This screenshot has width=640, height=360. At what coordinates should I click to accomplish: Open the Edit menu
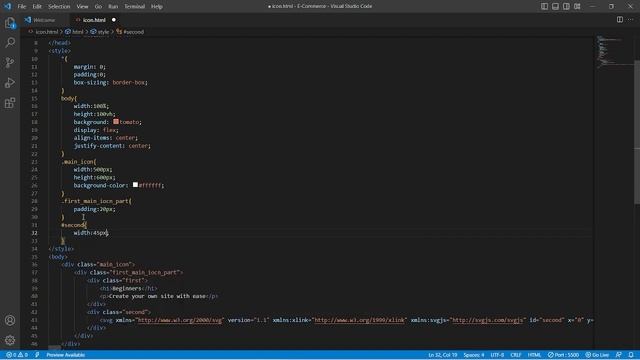37,7
